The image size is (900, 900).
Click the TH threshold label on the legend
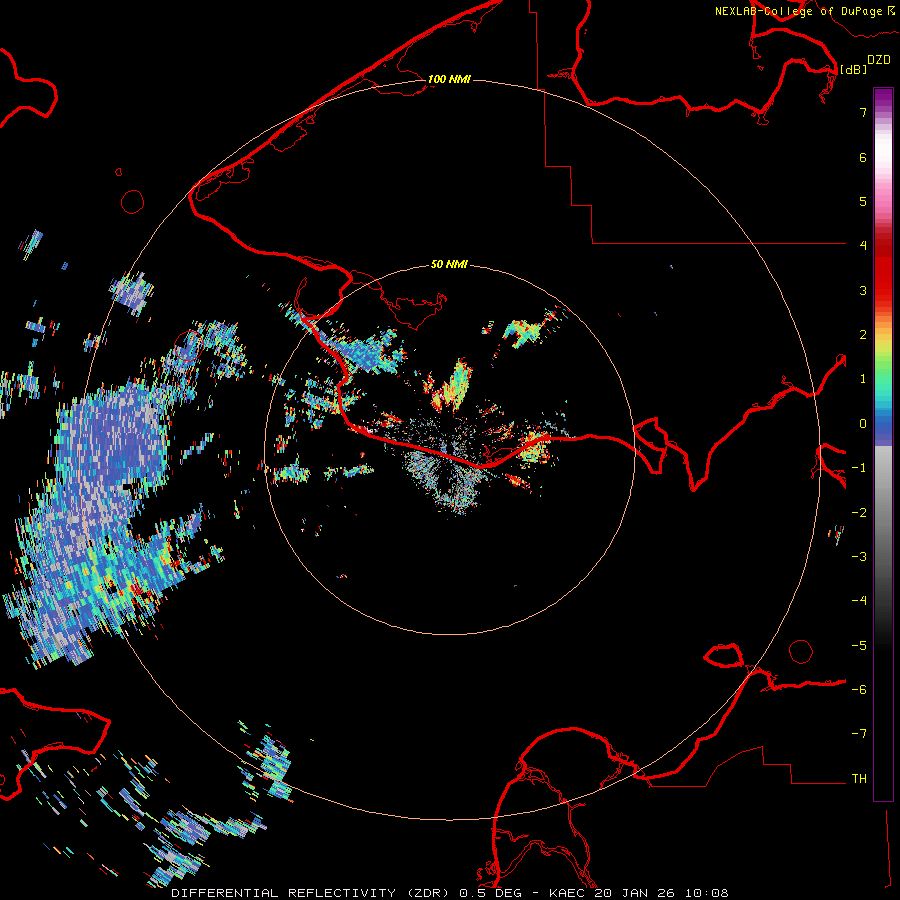click(859, 779)
